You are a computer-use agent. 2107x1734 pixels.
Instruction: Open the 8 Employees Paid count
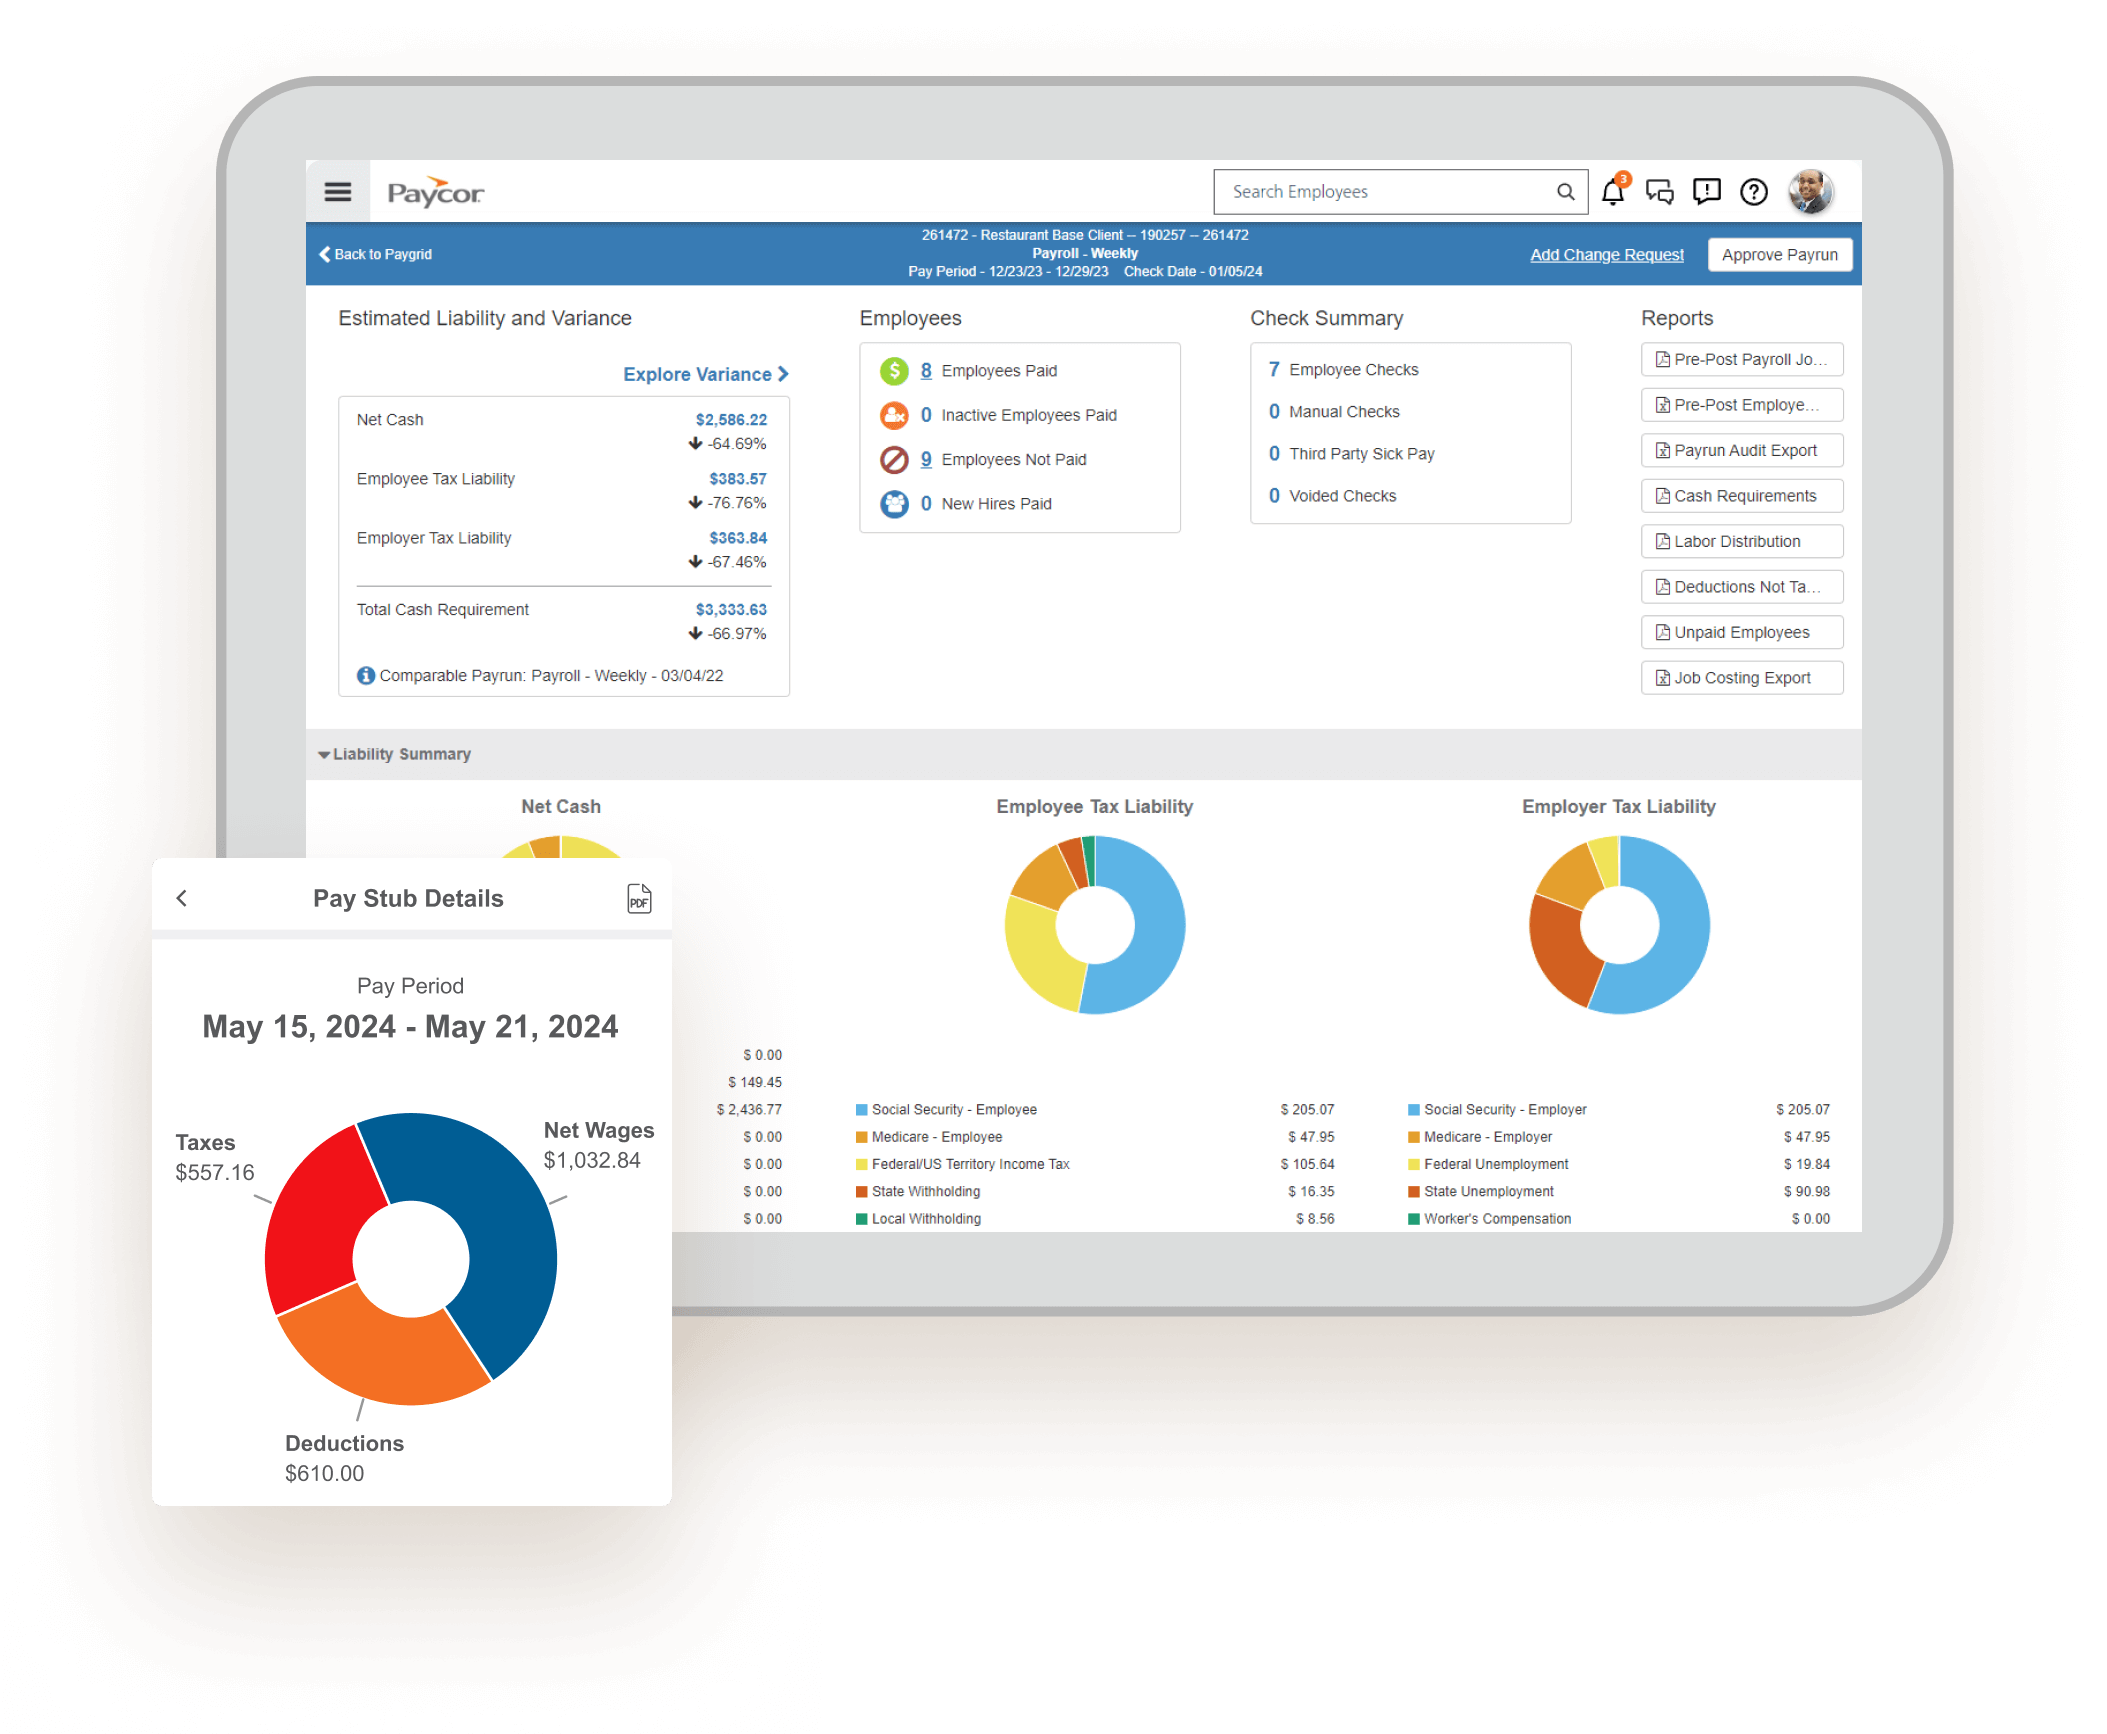[926, 371]
